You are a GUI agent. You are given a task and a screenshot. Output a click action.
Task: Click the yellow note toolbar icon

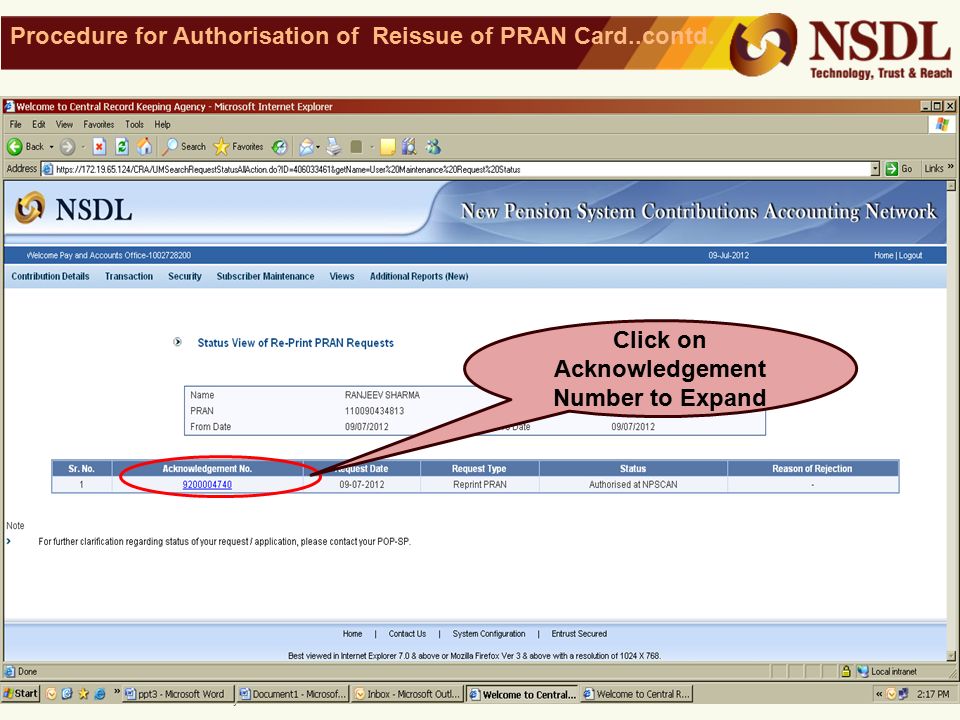388,147
